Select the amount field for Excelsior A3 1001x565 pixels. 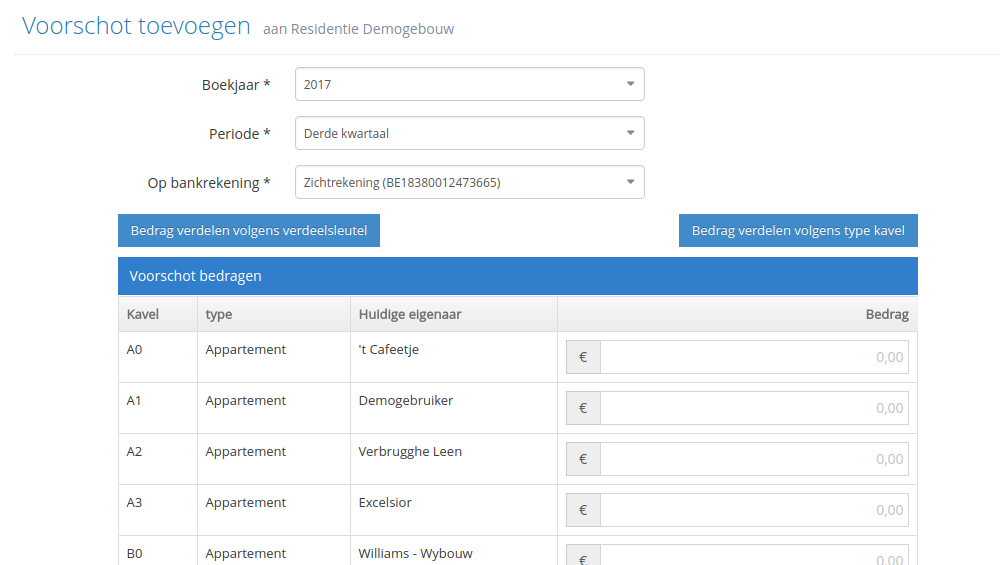click(754, 510)
